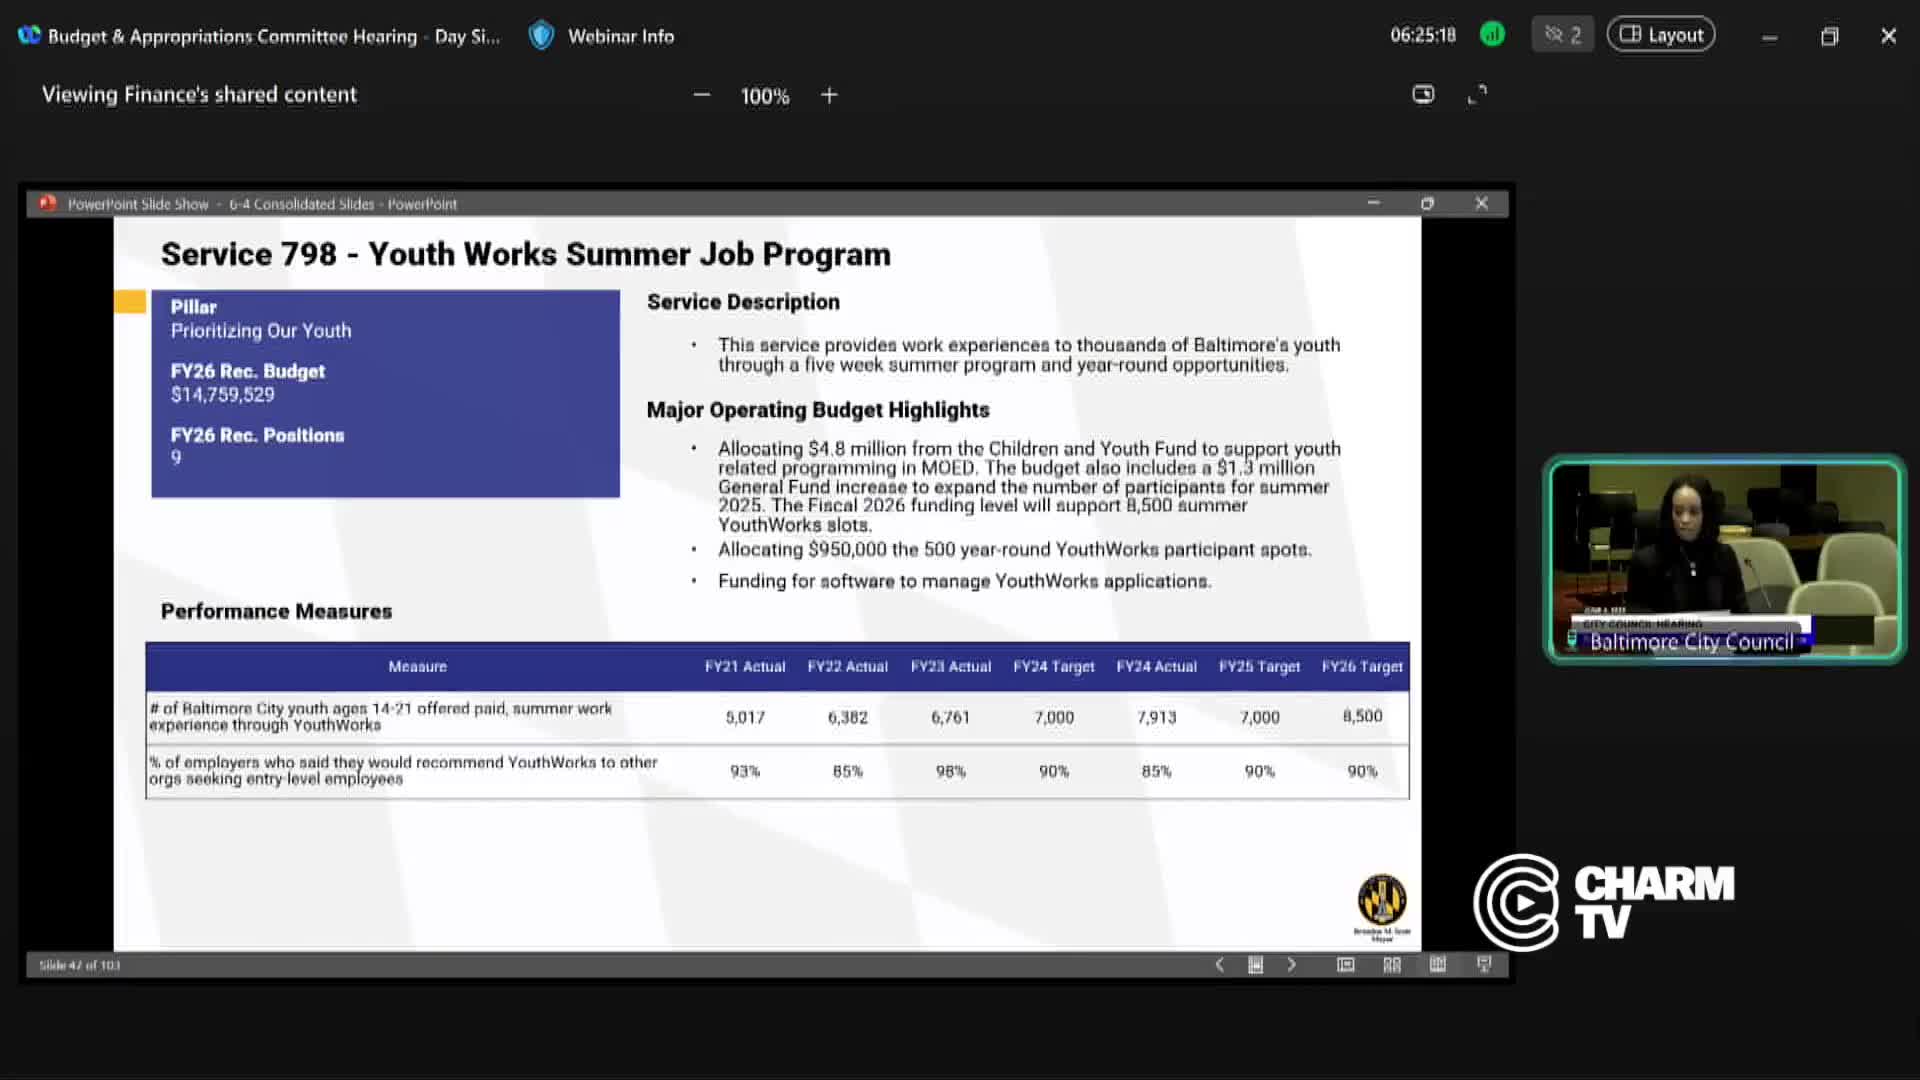Switch to PowerPoint Normal view
1920x1080 pixels.
click(x=1346, y=964)
